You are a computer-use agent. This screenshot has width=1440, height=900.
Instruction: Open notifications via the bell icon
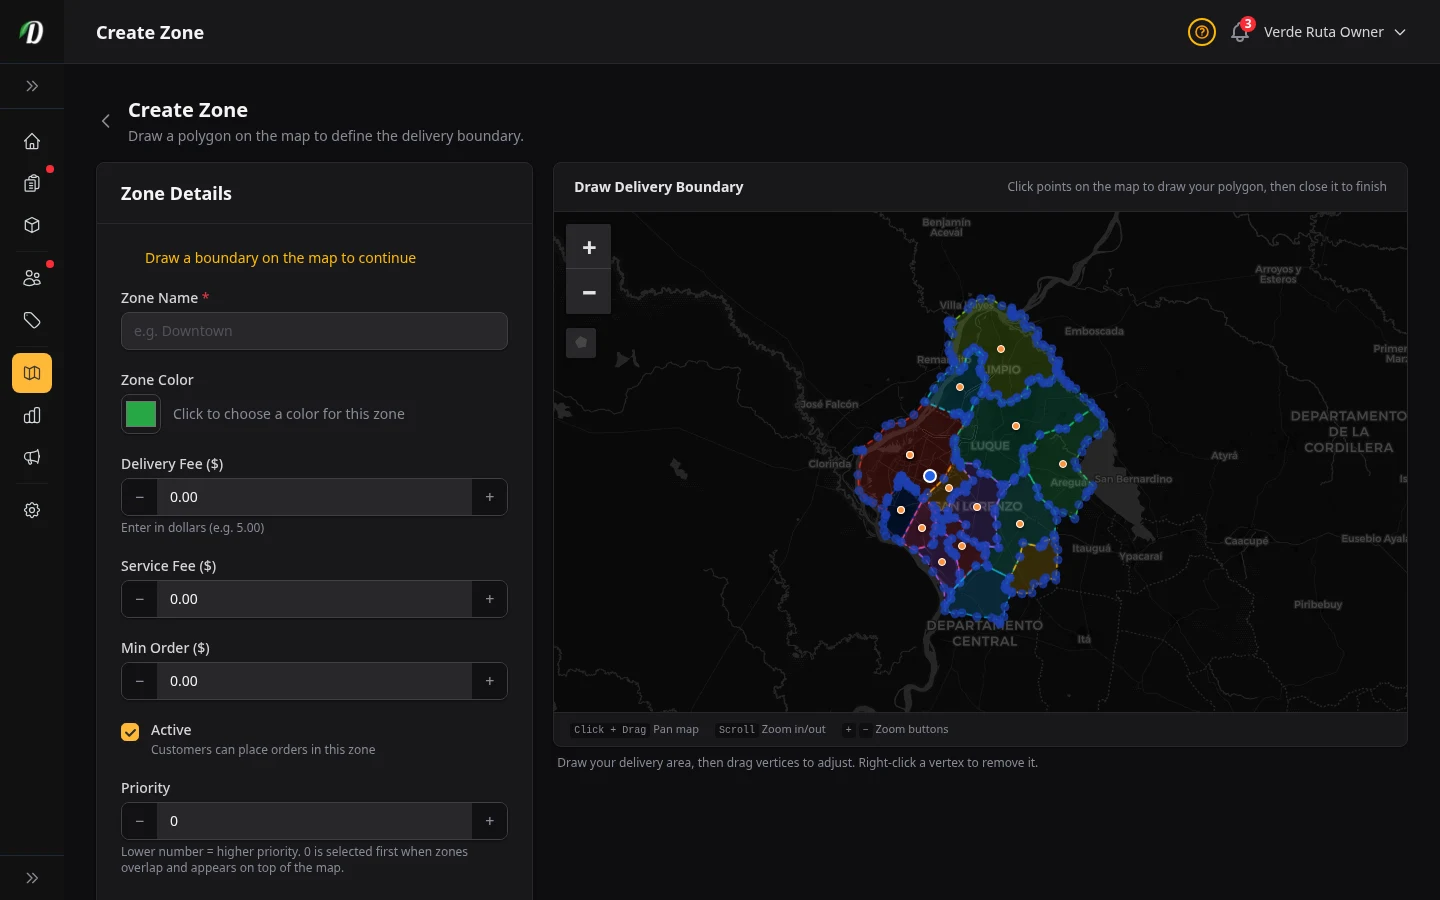click(1239, 32)
